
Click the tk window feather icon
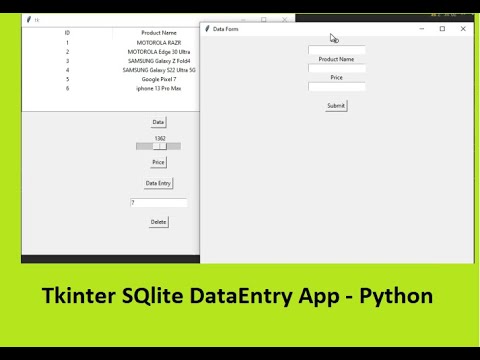coord(29,19)
